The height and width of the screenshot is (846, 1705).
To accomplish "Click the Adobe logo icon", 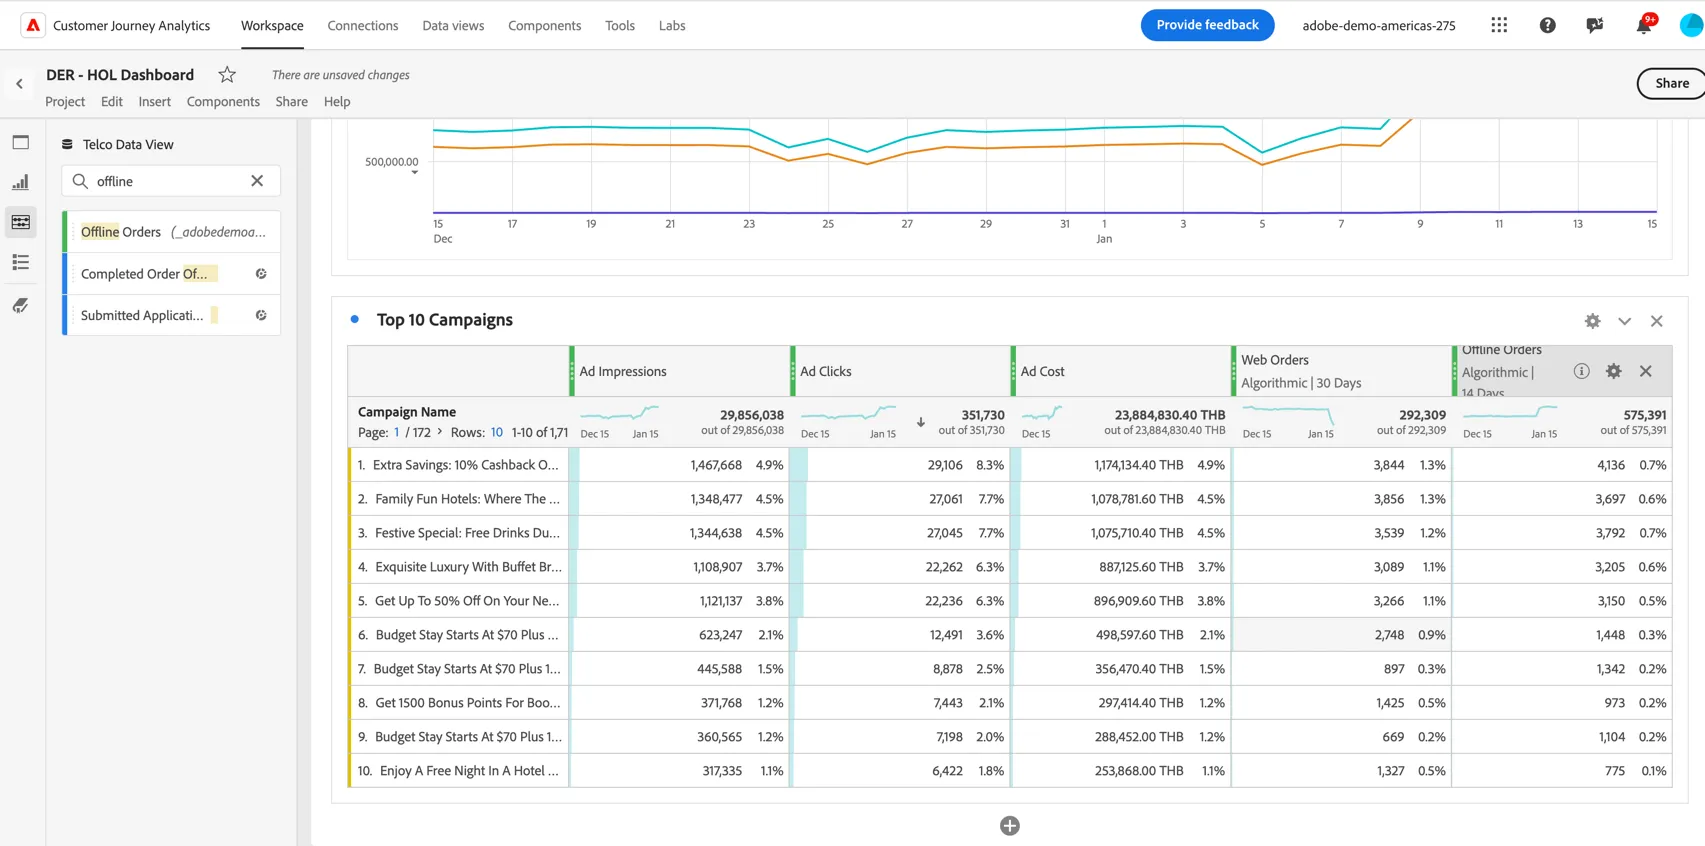I will (33, 25).
